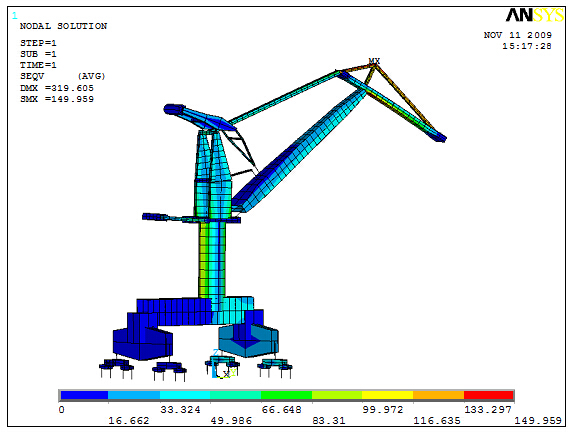The width and height of the screenshot is (571, 434).
Task: Click the counterweight arm at the tower top
Action: 199,117
